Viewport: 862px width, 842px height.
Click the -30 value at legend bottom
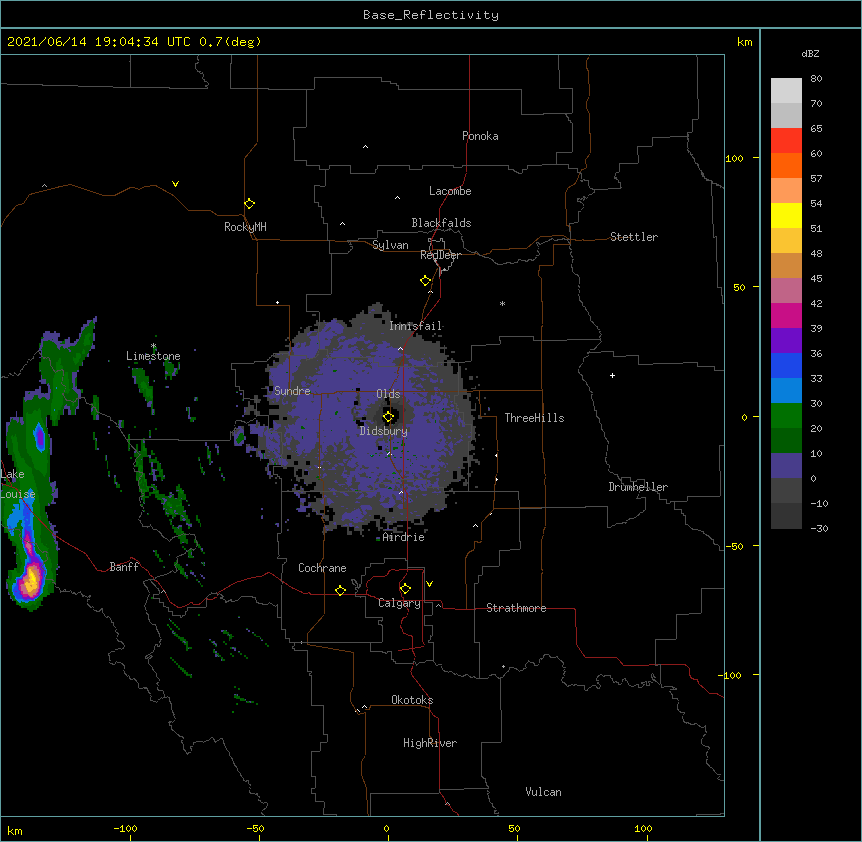[819, 528]
